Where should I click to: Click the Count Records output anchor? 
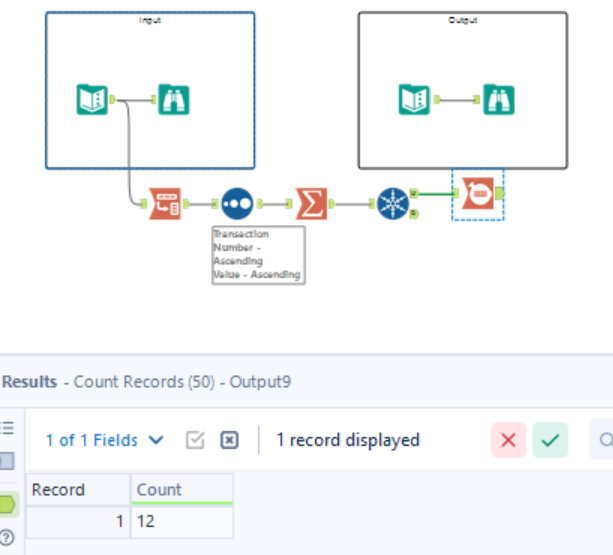[x=499, y=193]
